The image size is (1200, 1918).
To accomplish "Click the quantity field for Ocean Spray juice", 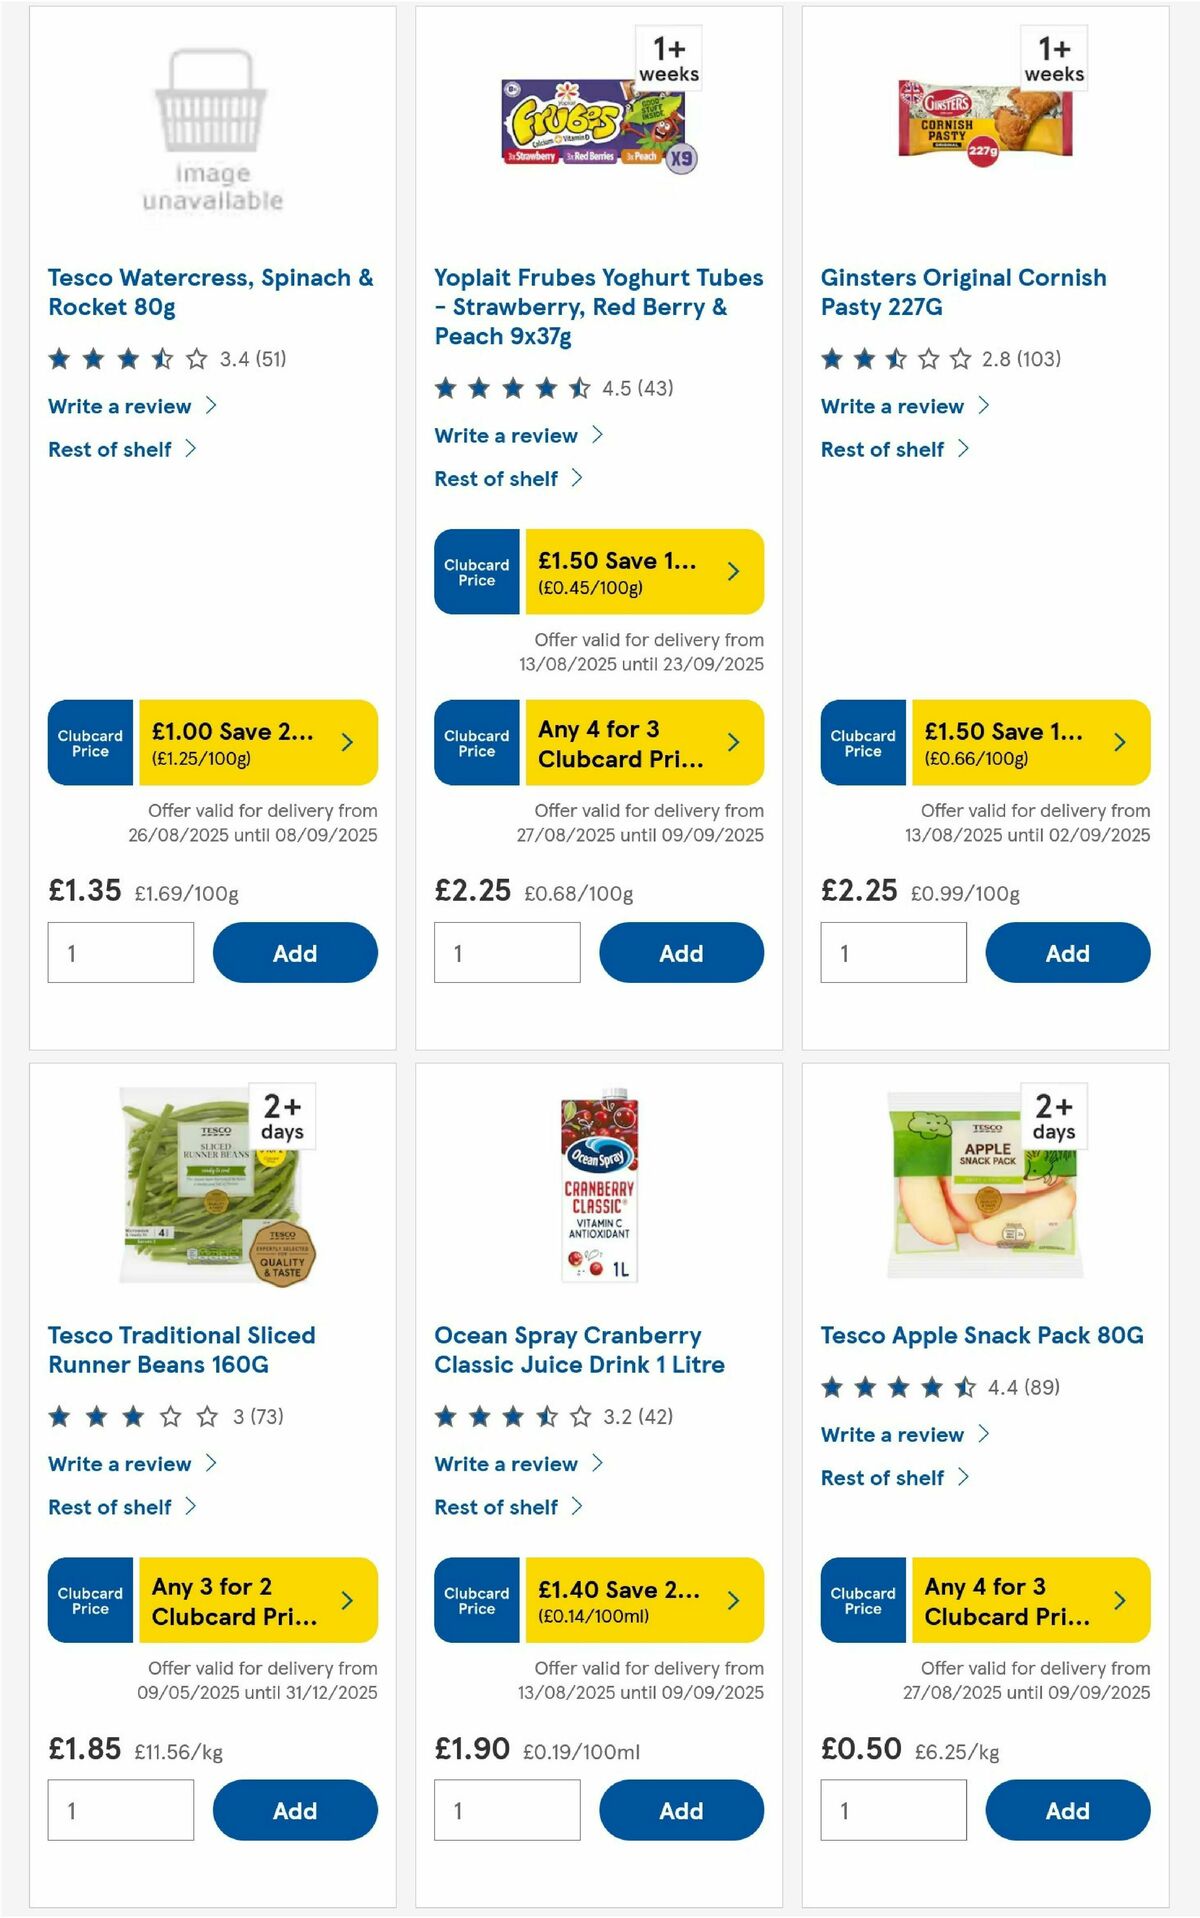I will [507, 1810].
